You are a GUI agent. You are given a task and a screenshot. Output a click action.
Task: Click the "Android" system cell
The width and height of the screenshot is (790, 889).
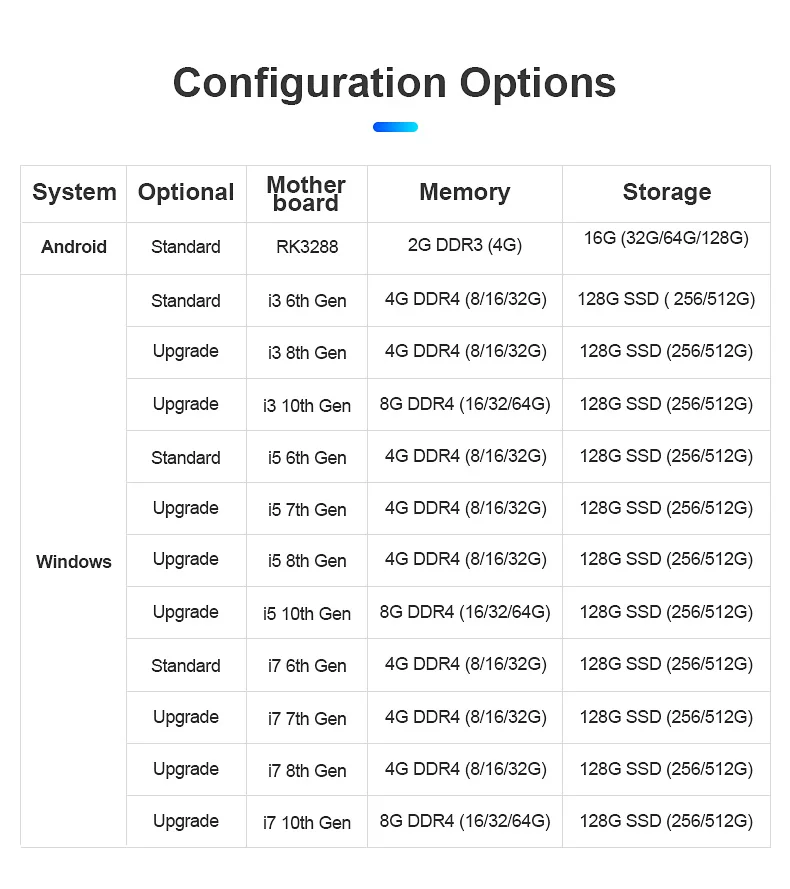tap(74, 247)
